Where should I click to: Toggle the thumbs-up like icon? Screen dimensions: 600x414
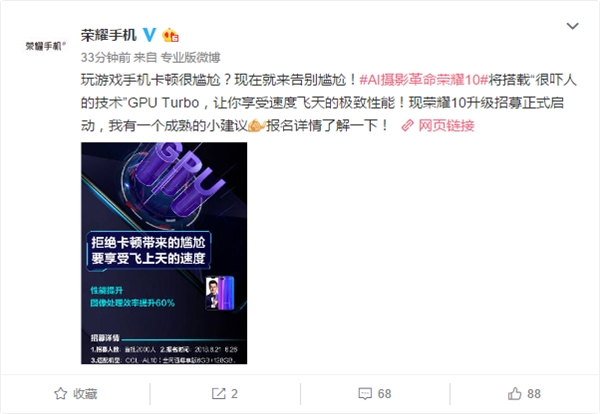point(515,393)
